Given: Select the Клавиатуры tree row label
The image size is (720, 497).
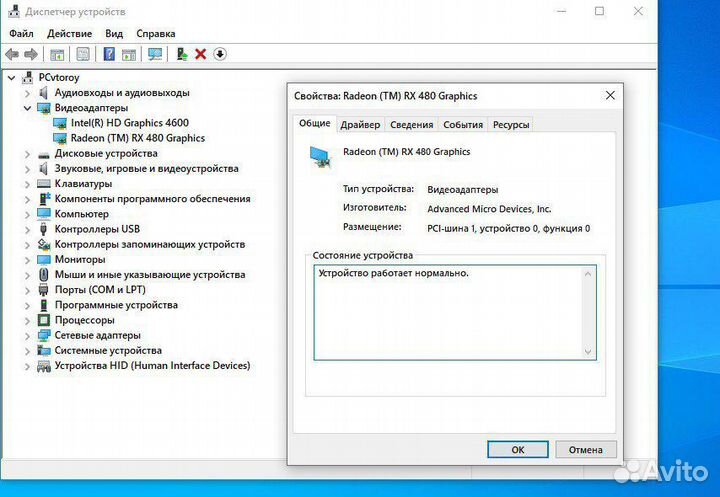Looking at the screenshot, I should [x=83, y=184].
